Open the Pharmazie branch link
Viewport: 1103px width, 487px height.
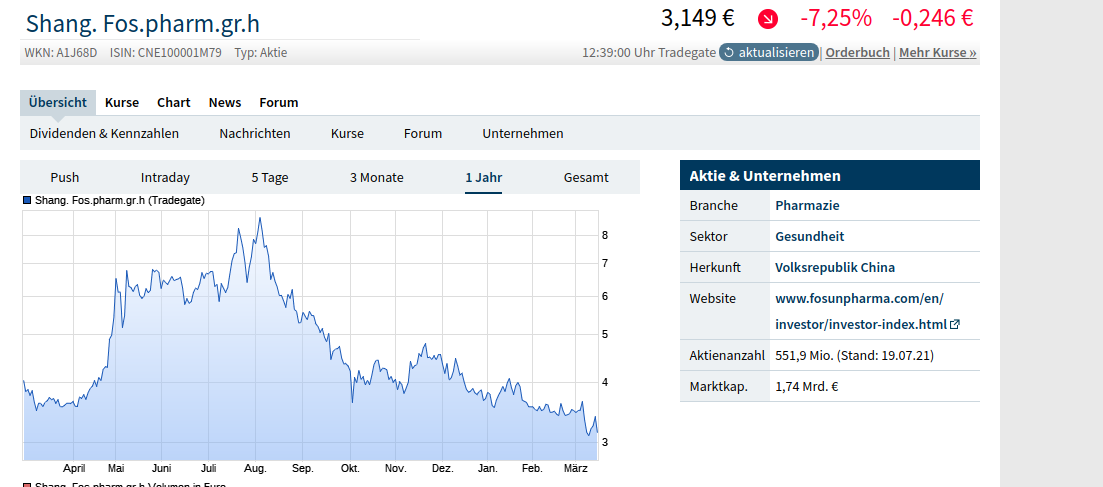pyautogui.click(x=807, y=205)
